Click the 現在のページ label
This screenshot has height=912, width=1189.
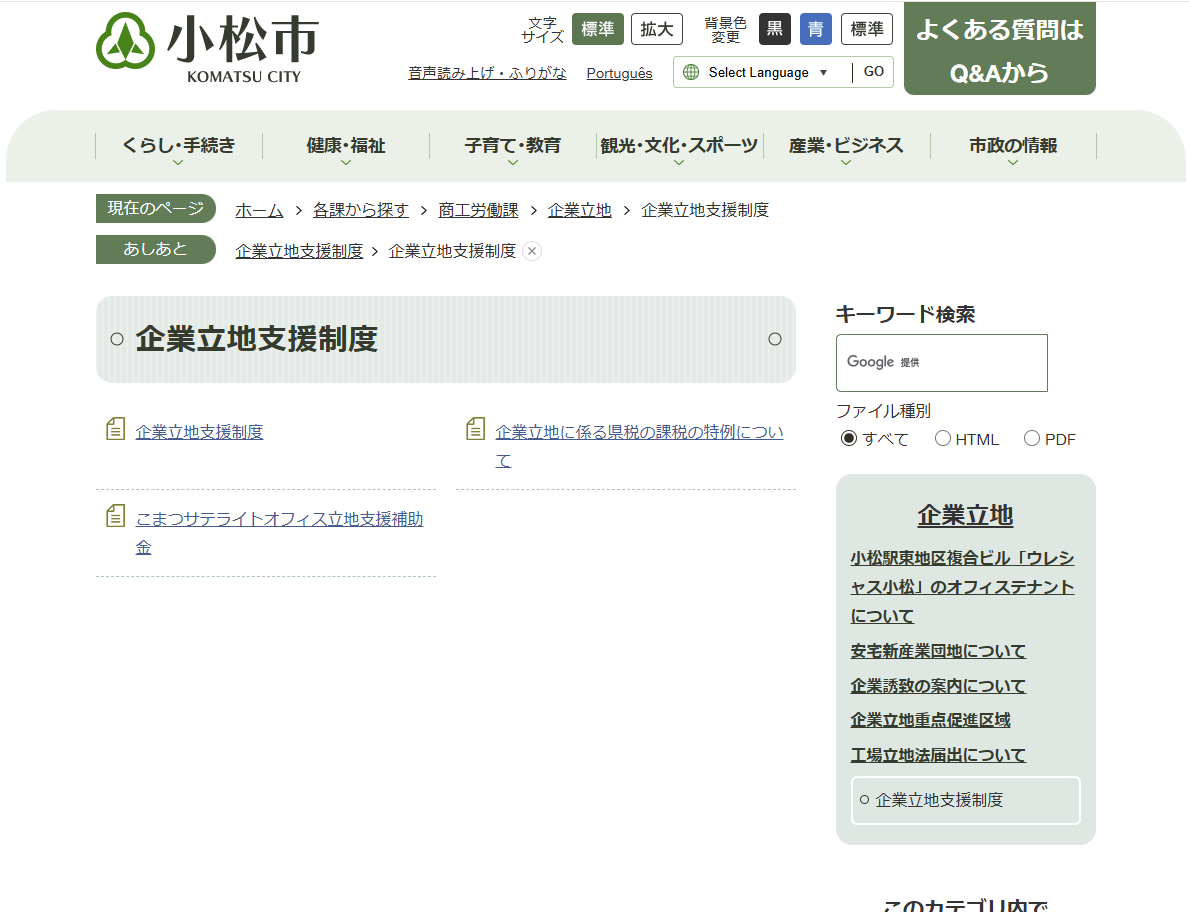point(155,208)
